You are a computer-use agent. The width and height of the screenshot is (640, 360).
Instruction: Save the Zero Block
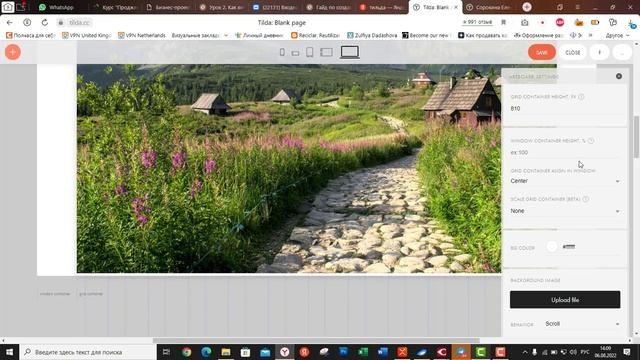pos(542,52)
